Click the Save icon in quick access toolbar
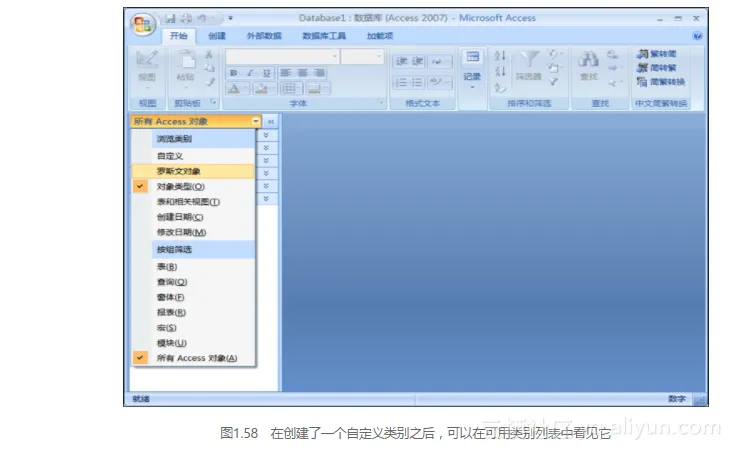732x451 pixels. tap(170, 19)
